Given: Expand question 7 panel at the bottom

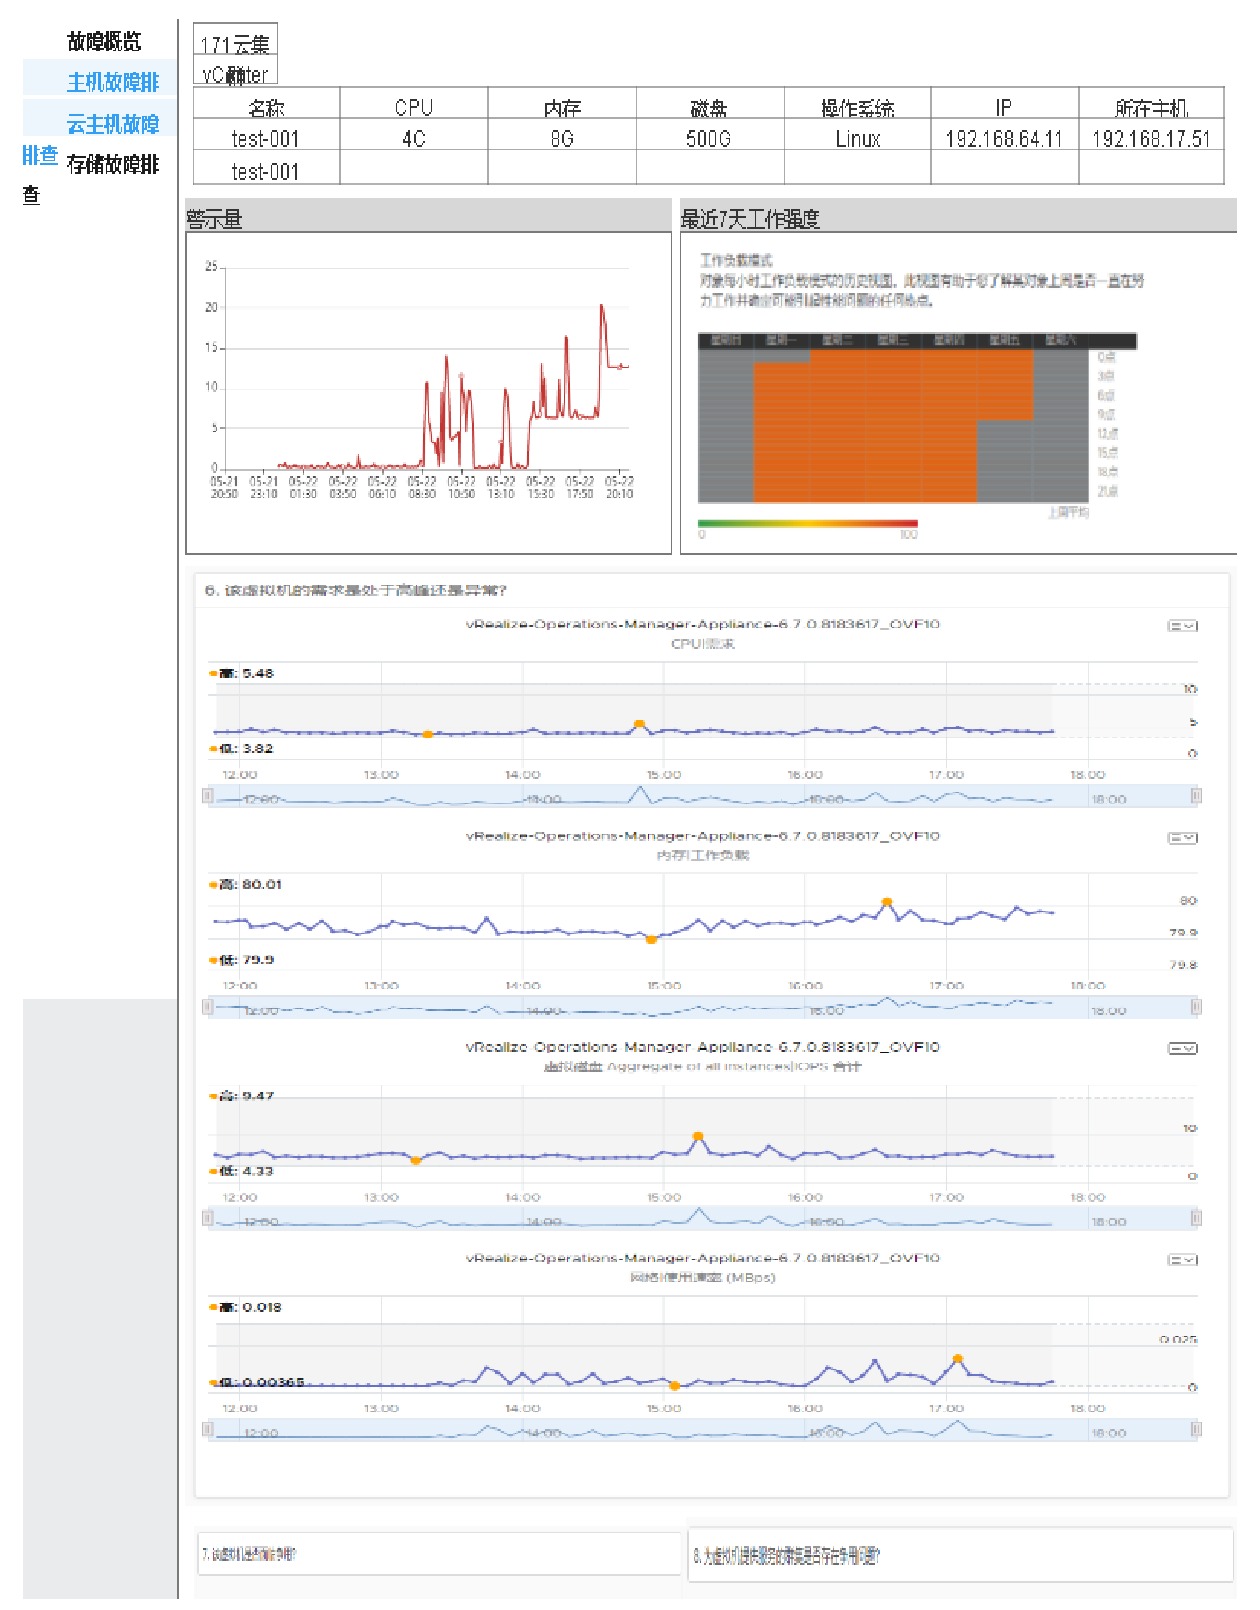Looking at the screenshot, I should click(x=438, y=1554).
